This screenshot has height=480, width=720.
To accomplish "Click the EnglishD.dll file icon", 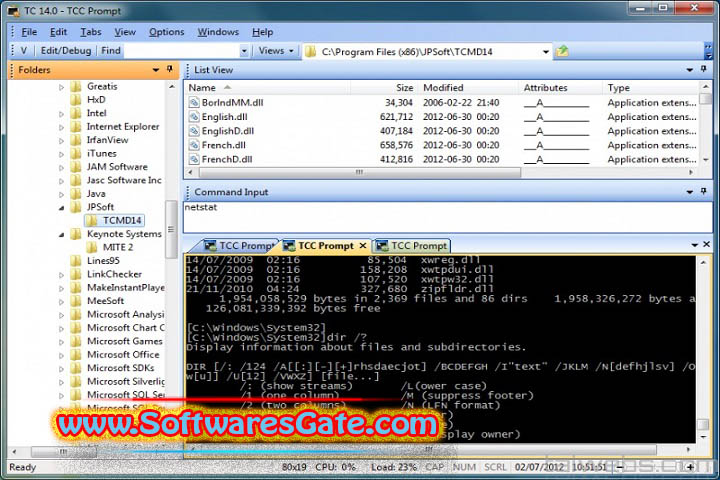I will pyautogui.click(x=194, y=131).
